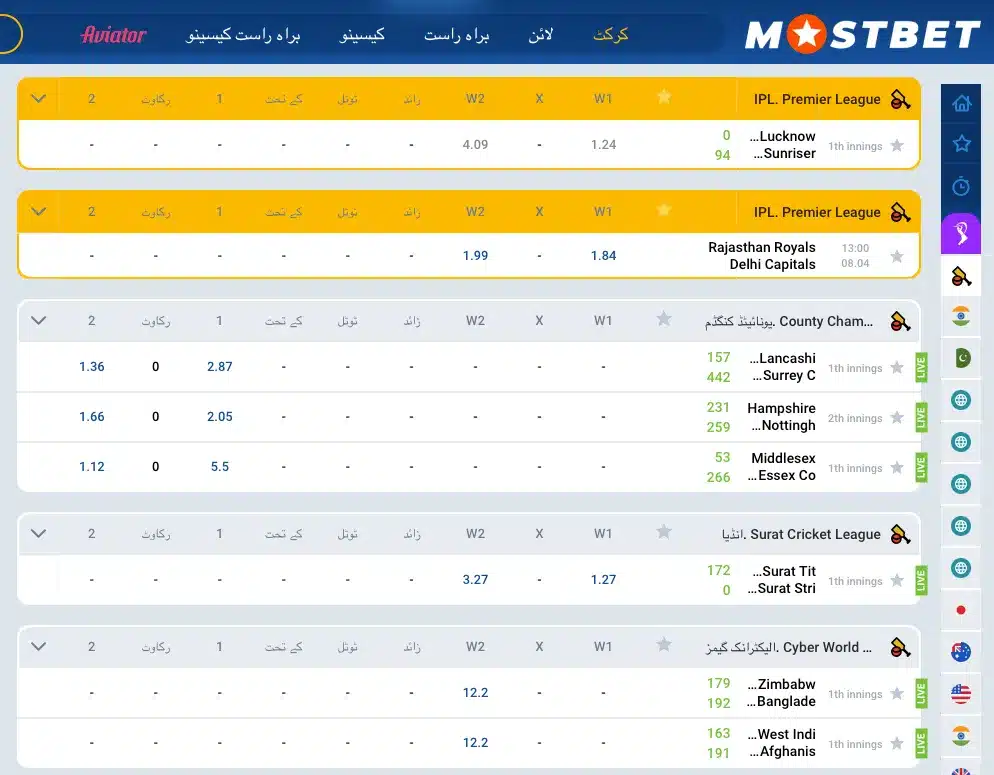The height and width of the screenshot is (775, 994).
Task: Select the USA flag icon in the sidebar
Action: pos(961,693)
